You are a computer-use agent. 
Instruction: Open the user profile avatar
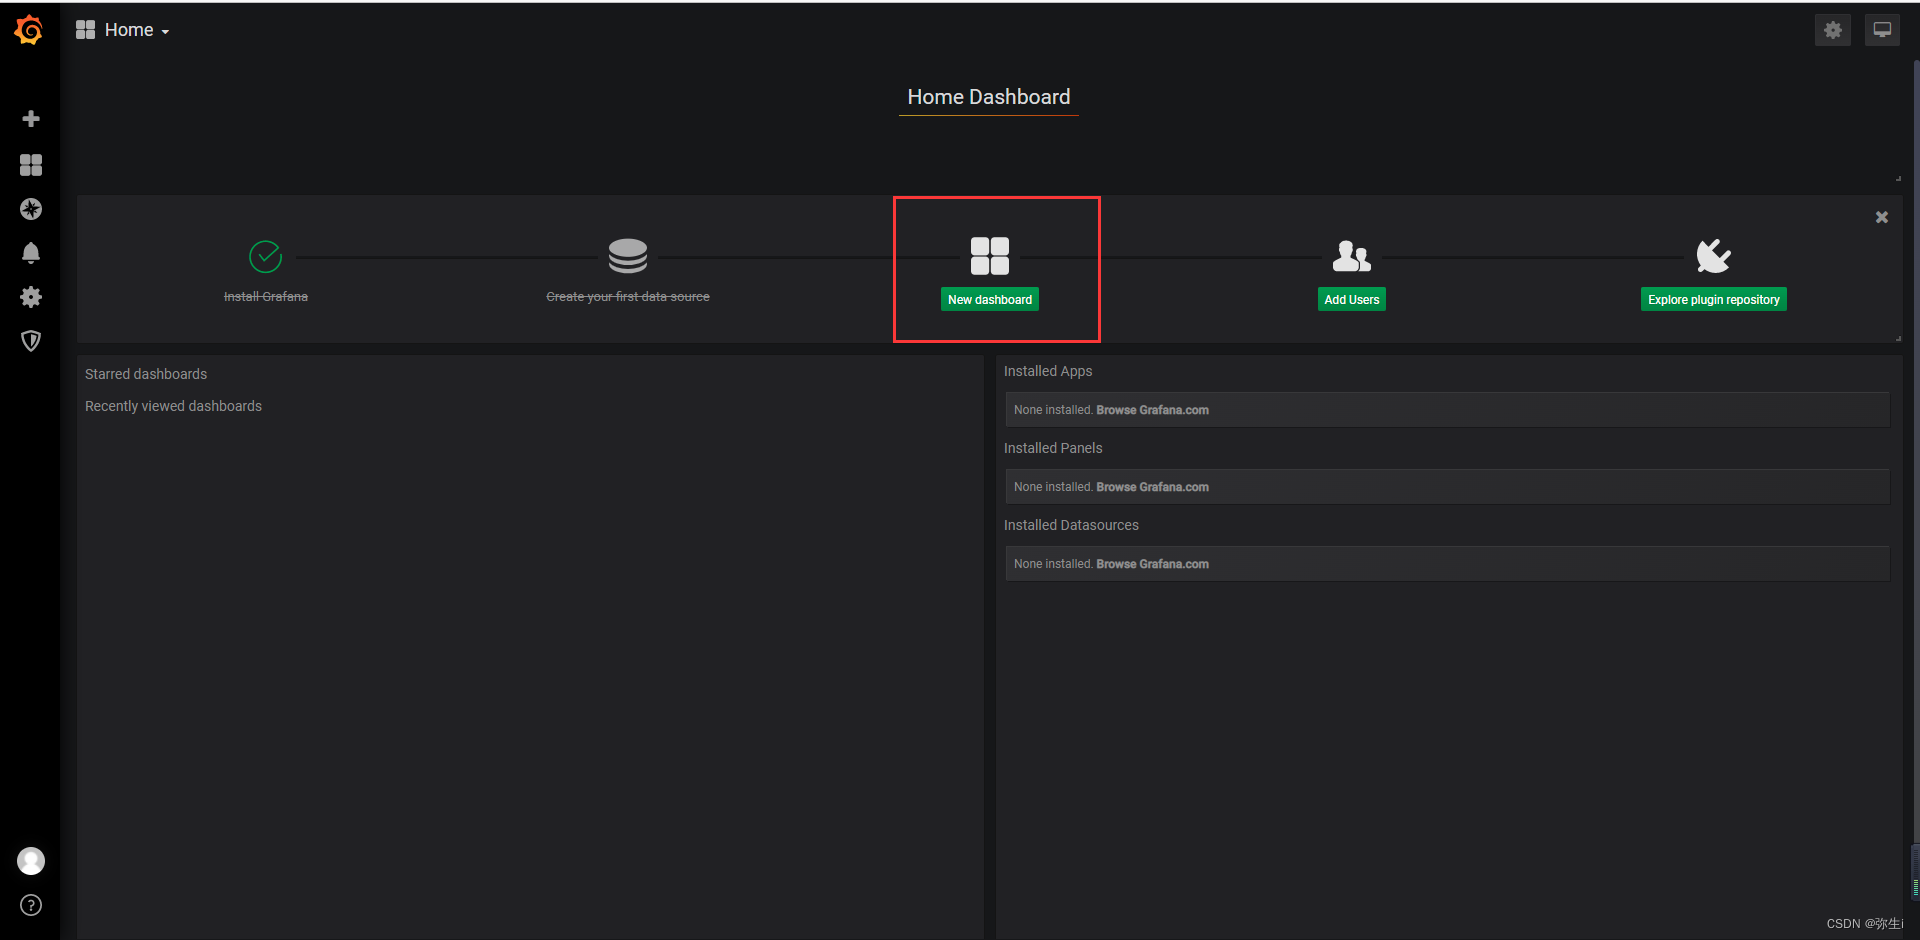pos(31,861)
